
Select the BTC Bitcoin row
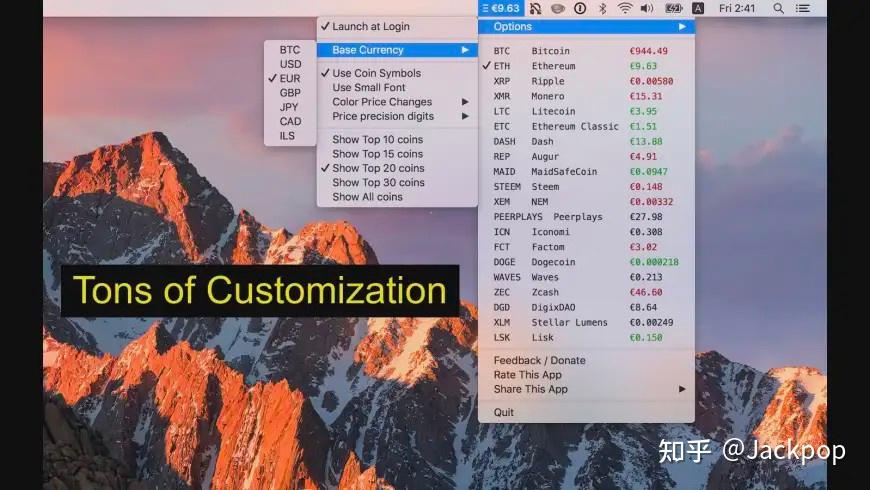pyautogui.click(x=586, y=50)
